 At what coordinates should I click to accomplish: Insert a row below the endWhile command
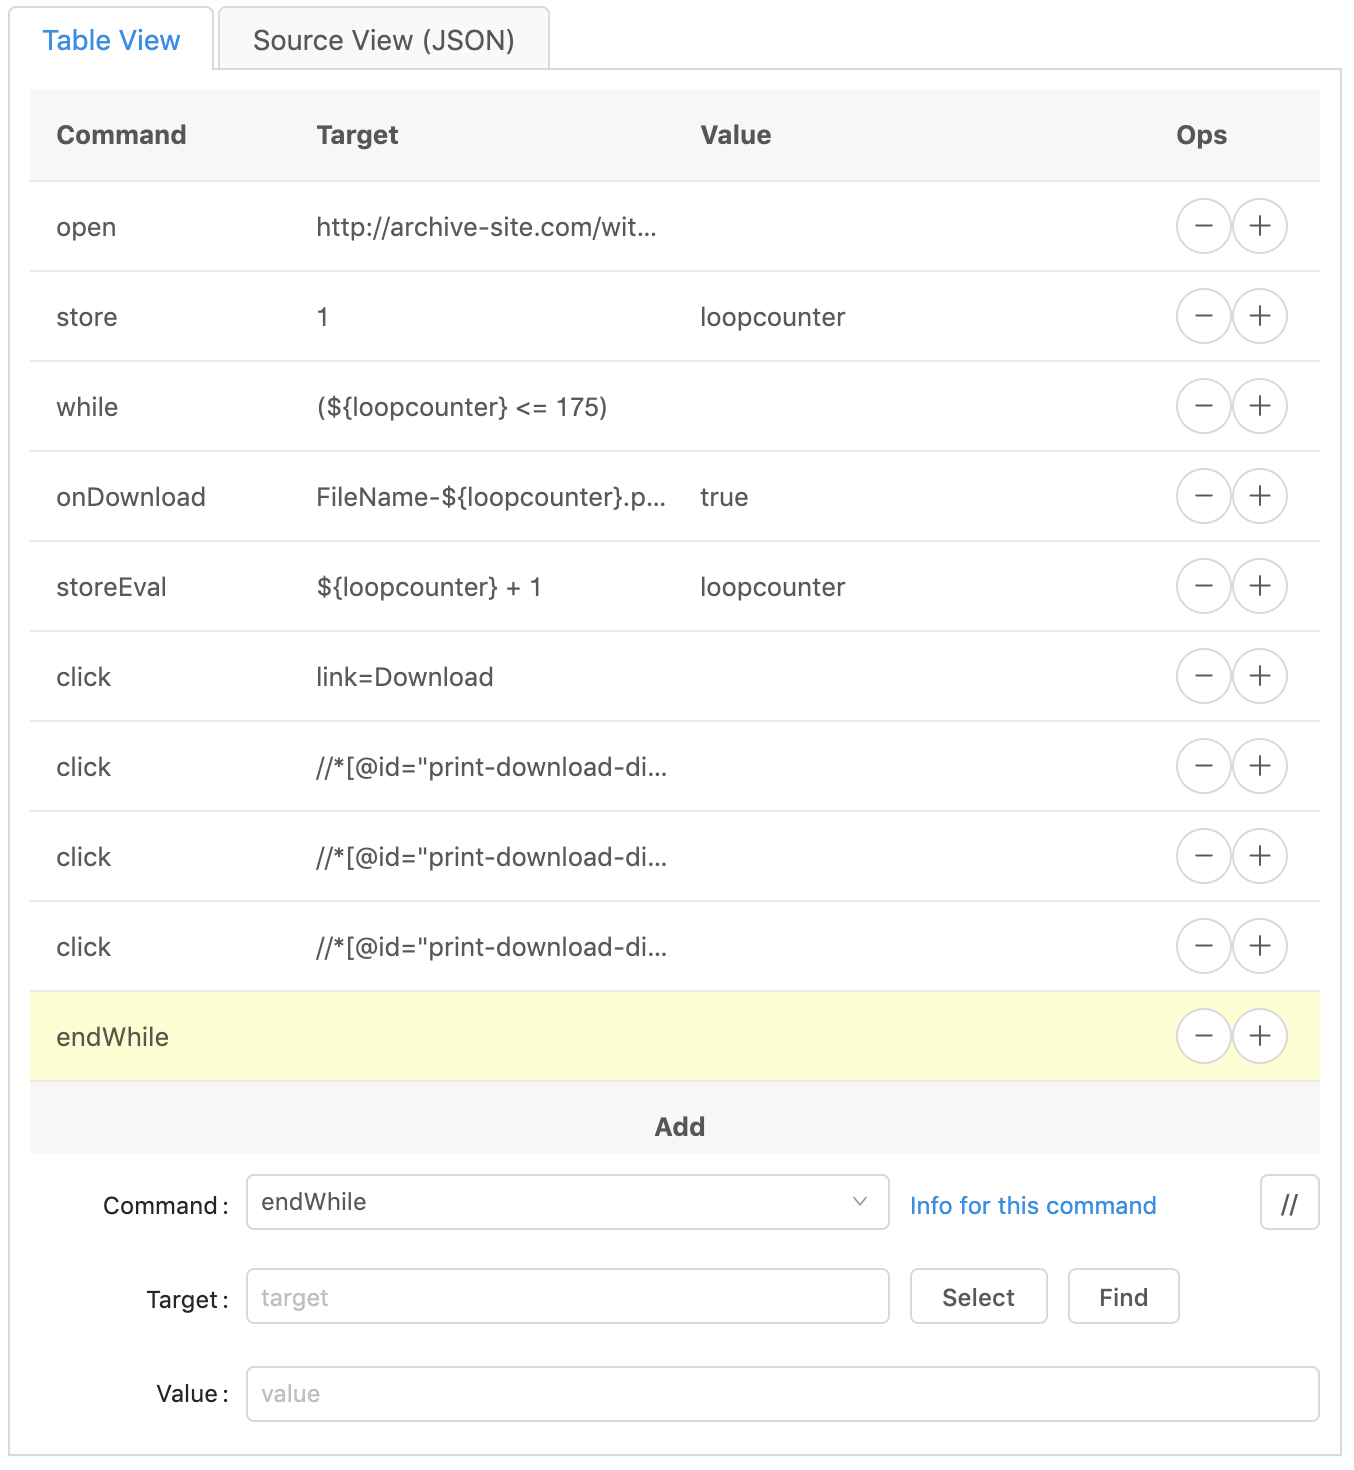(x=1259, y=1036)
